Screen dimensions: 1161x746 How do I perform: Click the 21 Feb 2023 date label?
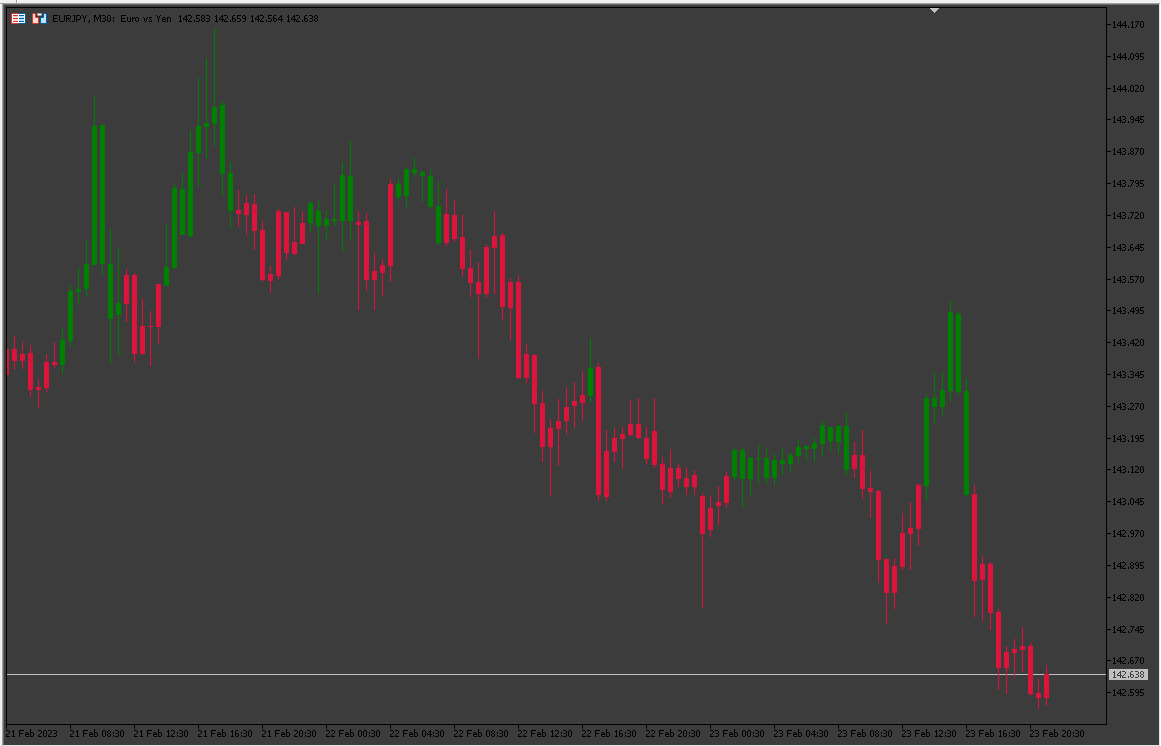pos(32,734)
